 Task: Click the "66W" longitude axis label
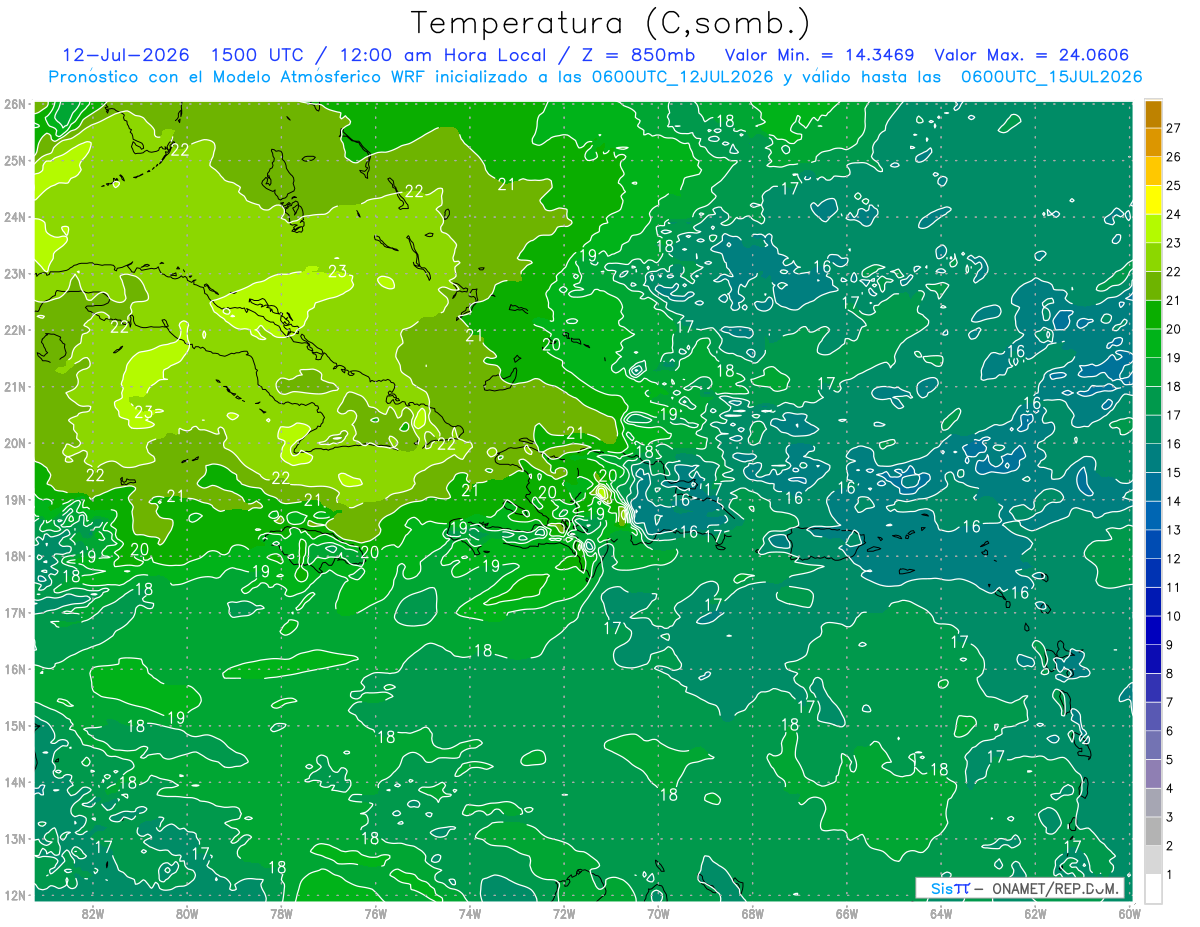[x=846, y=913]
